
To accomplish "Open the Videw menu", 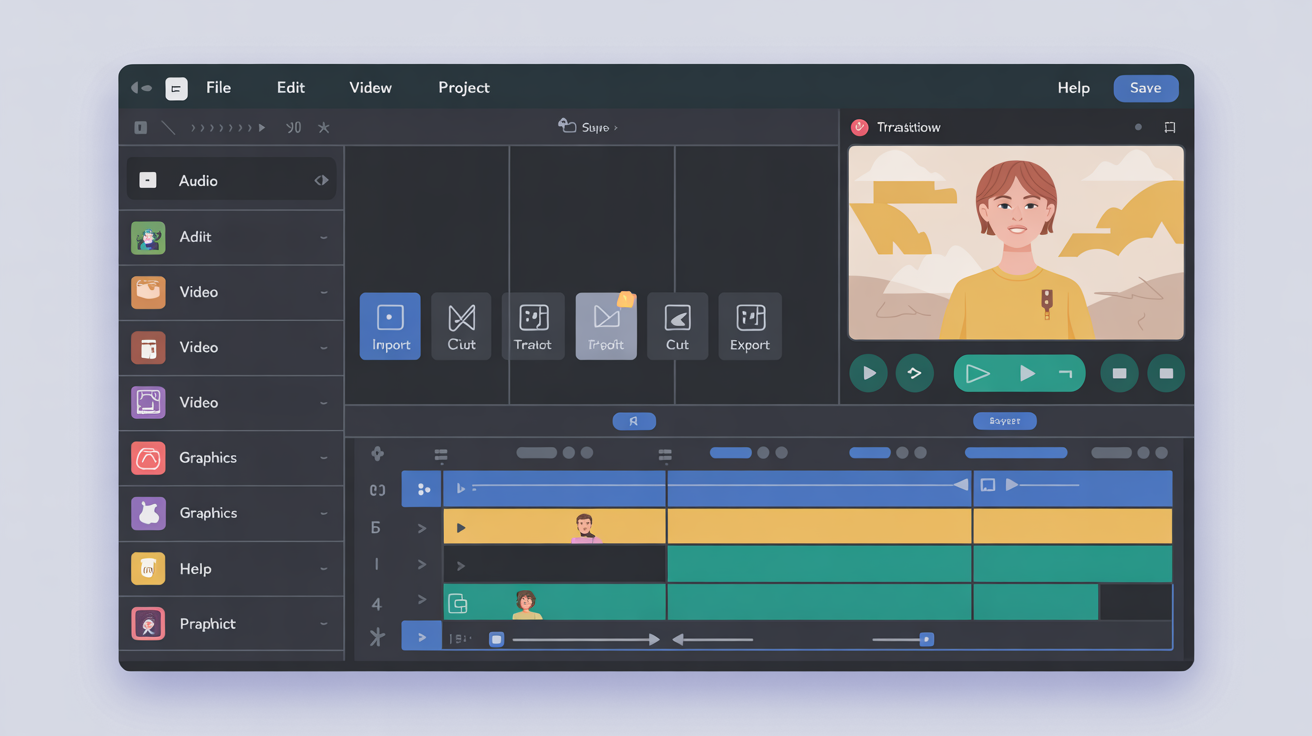I will (x=370, y=88).
